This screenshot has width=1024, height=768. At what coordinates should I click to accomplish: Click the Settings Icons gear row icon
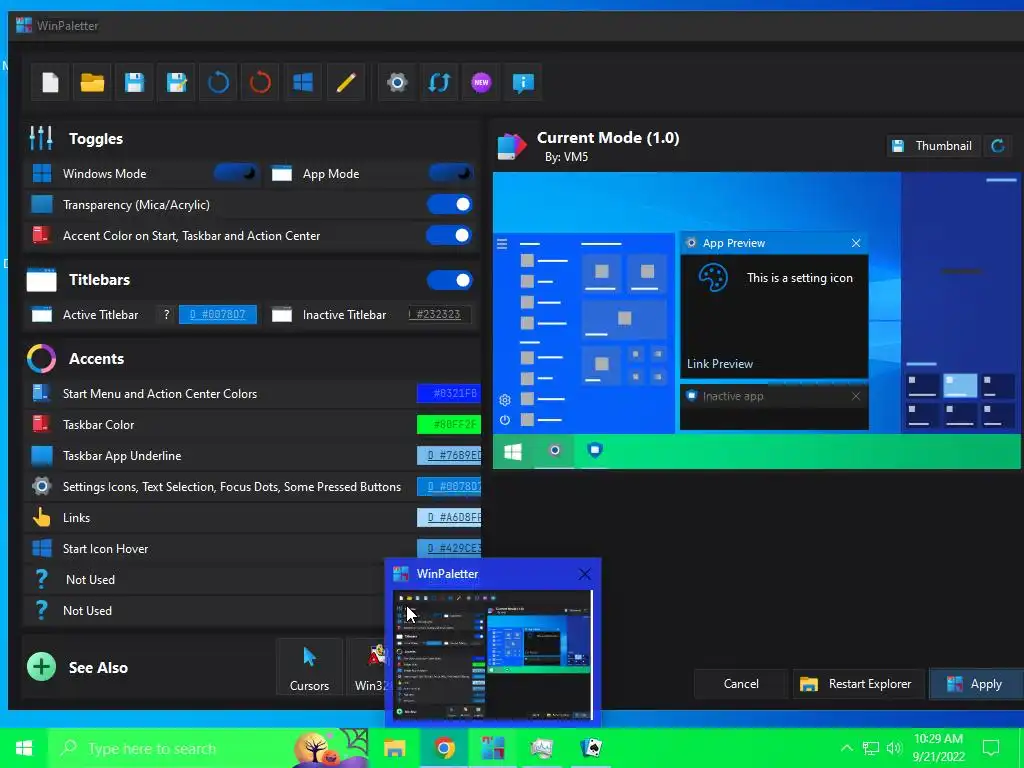click(41, 486)
